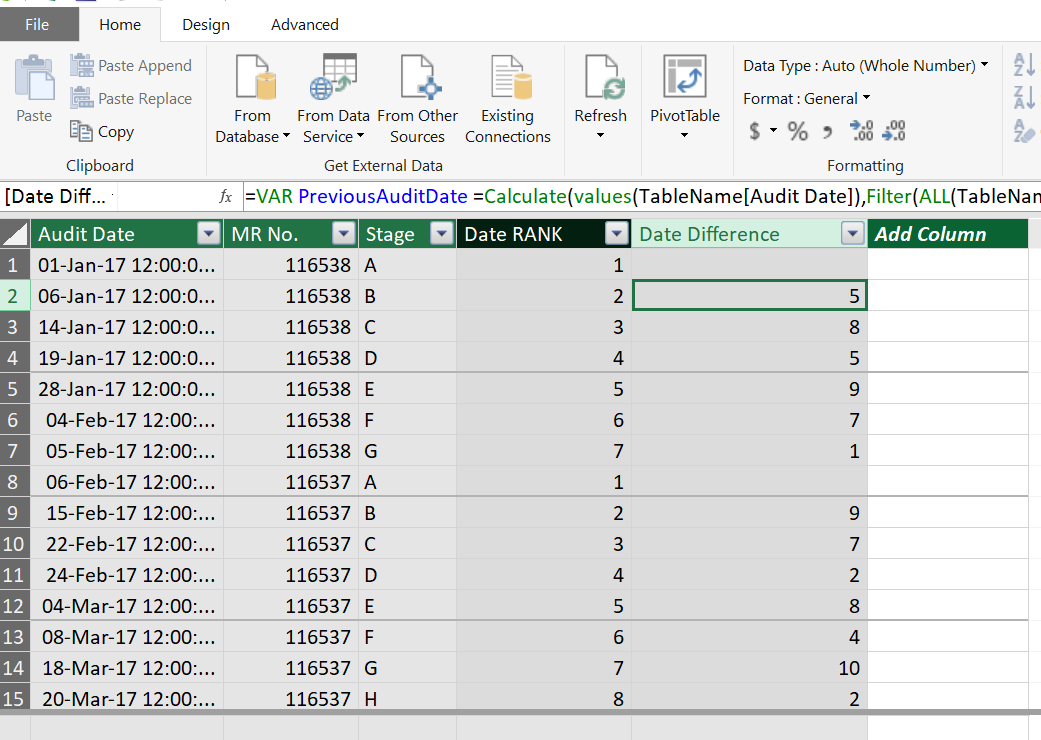Switch to the Design tab
This screenshot has height=740, width=1041.
(206, 25)
